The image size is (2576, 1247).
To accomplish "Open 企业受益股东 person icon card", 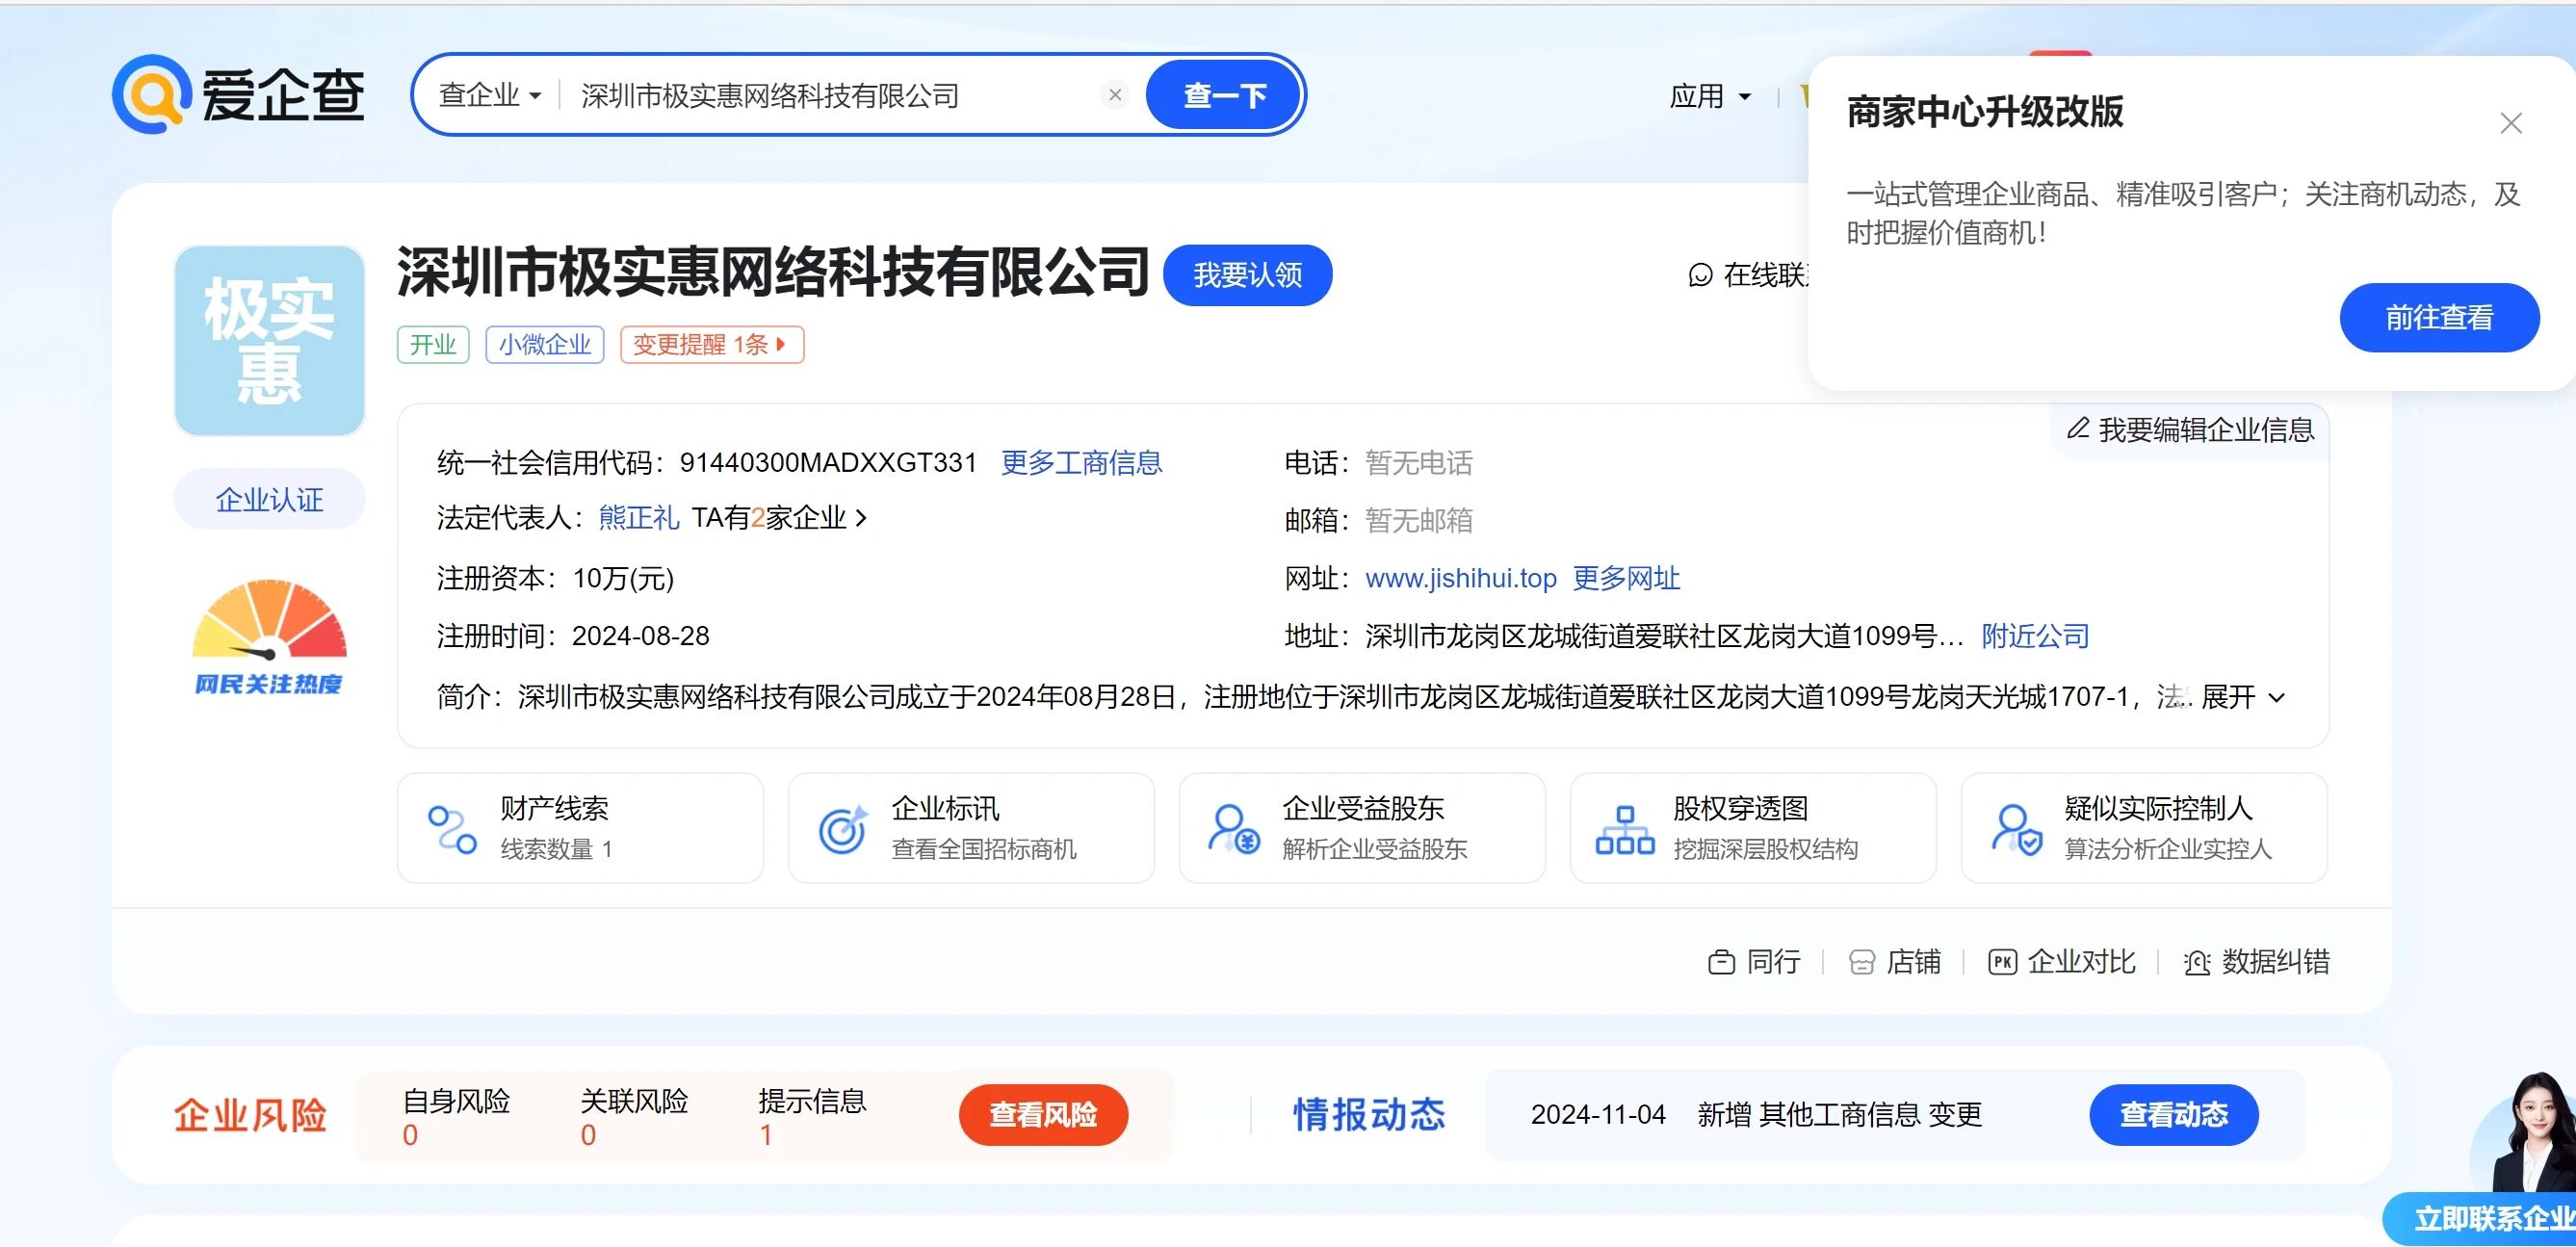I will click(x=1233, y=830).
